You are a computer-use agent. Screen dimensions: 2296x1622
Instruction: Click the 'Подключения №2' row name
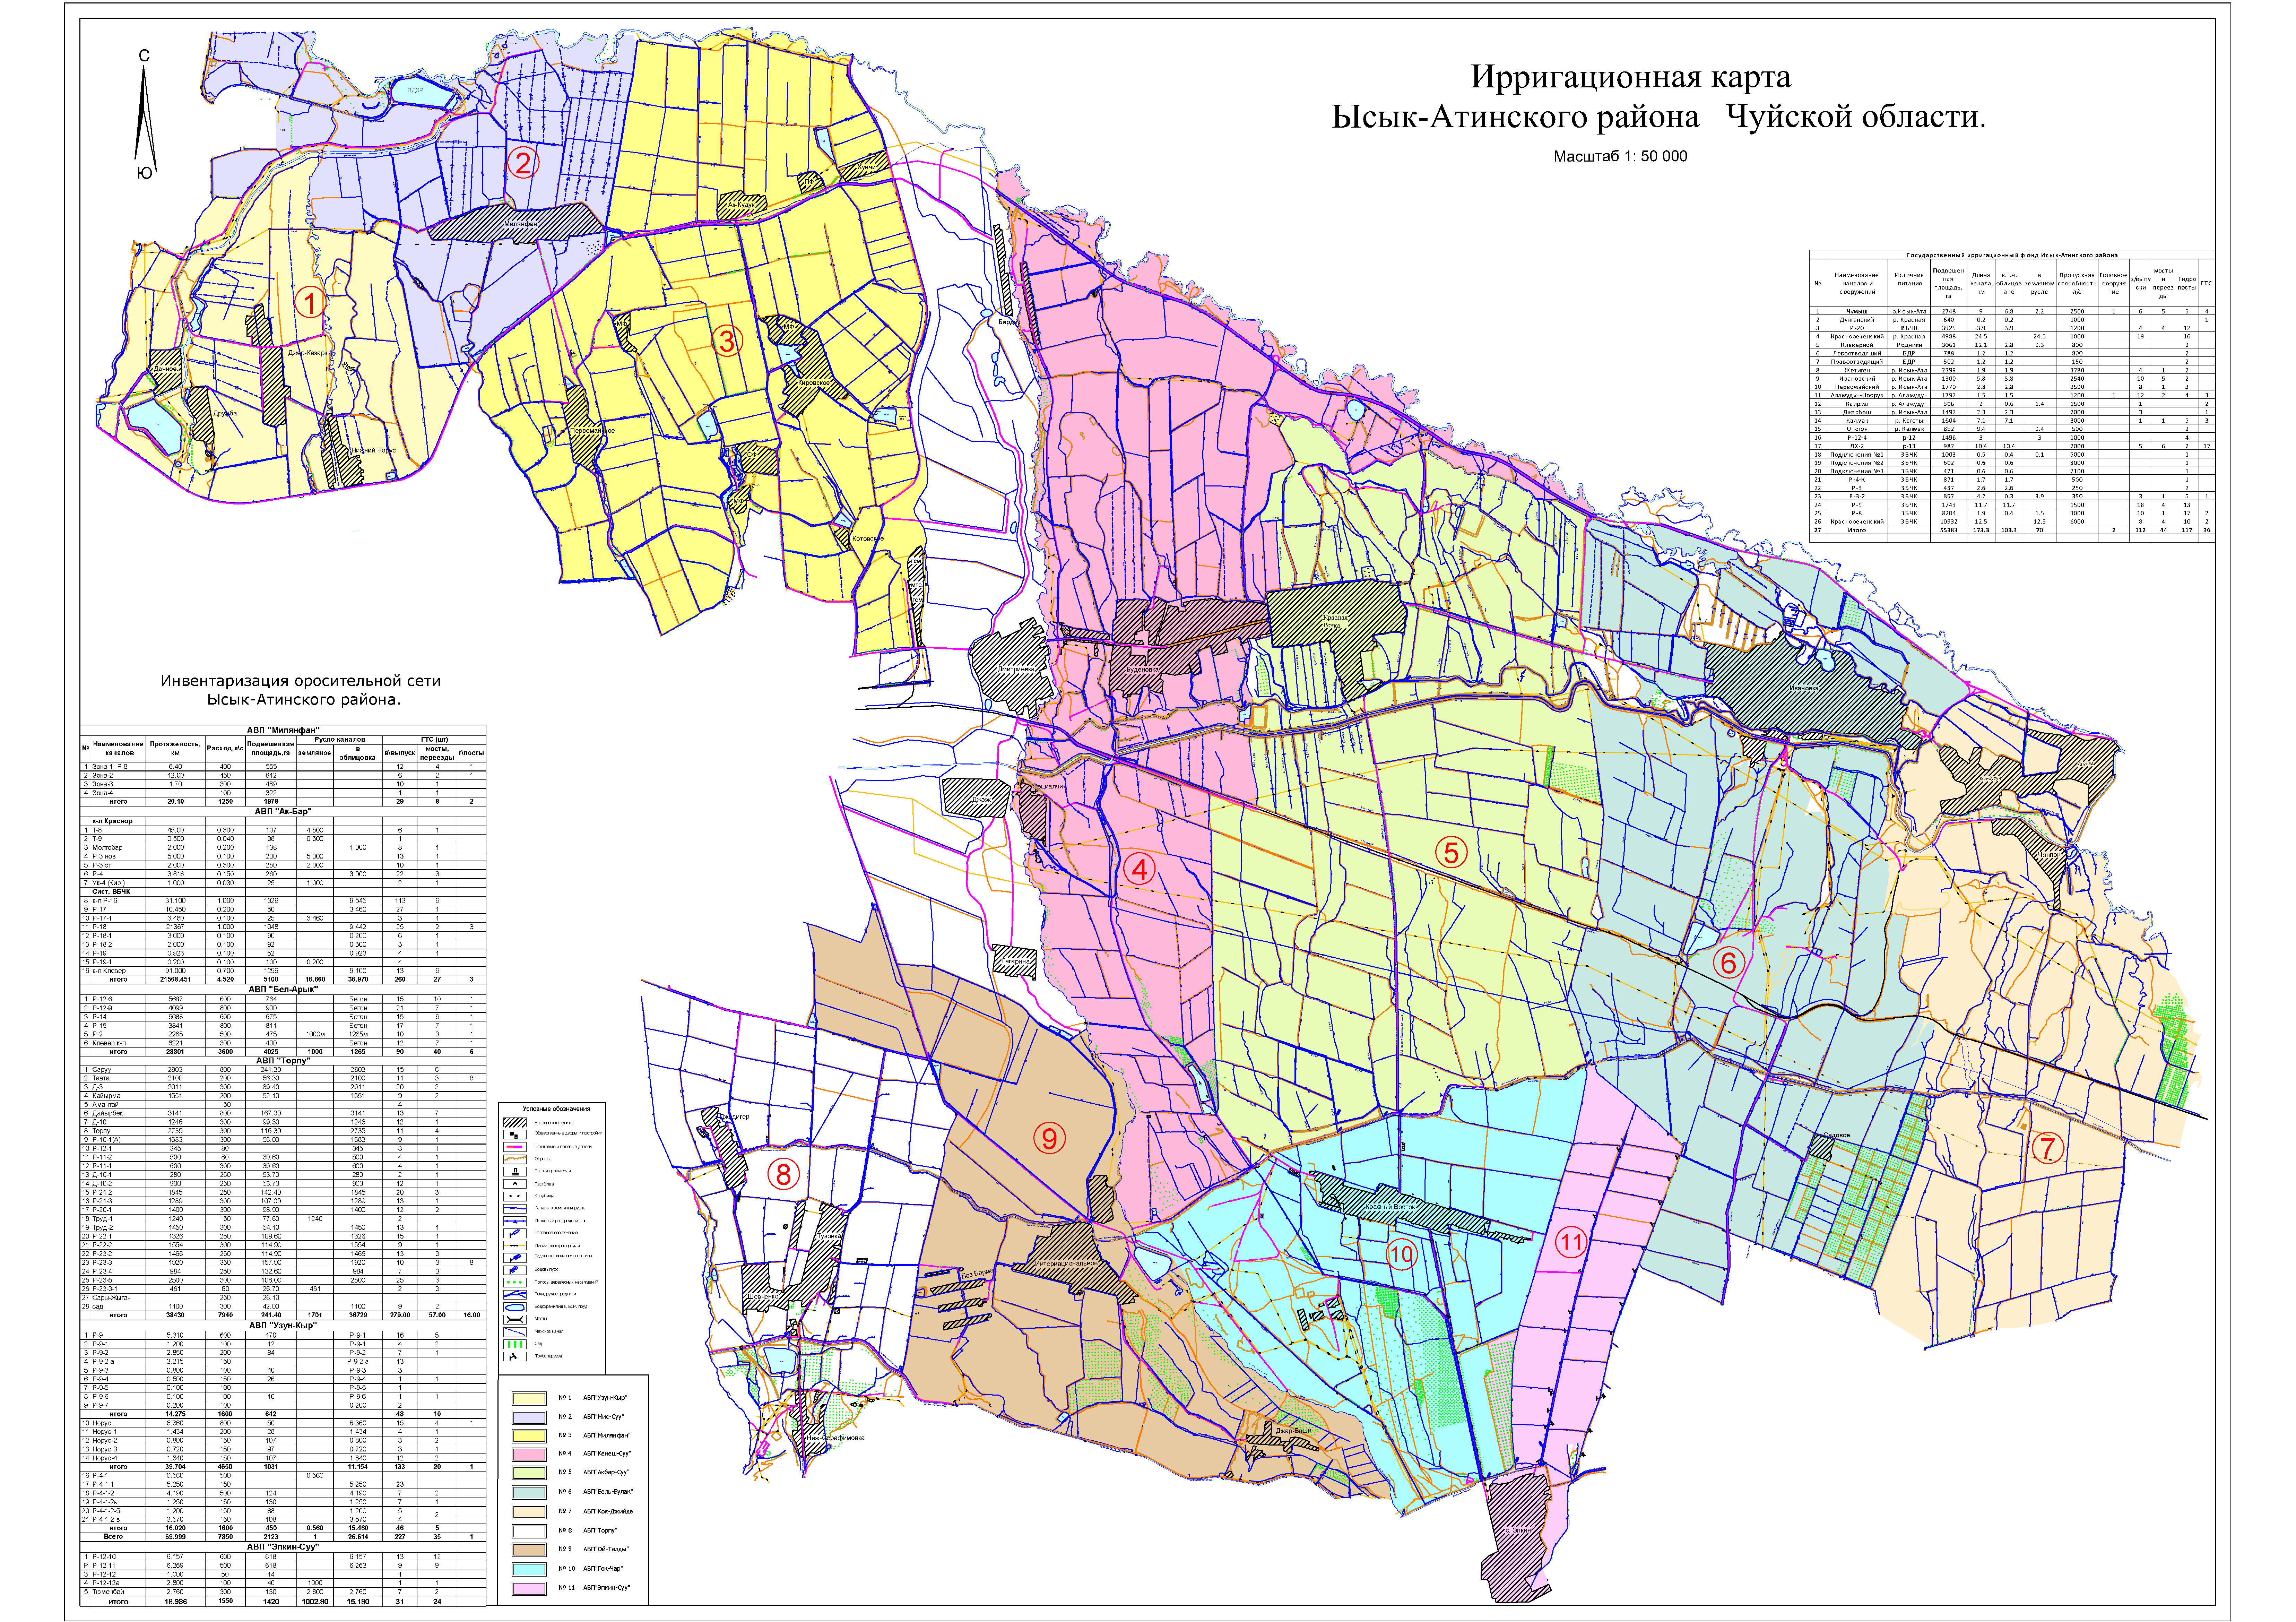(x=1857, y=463)
